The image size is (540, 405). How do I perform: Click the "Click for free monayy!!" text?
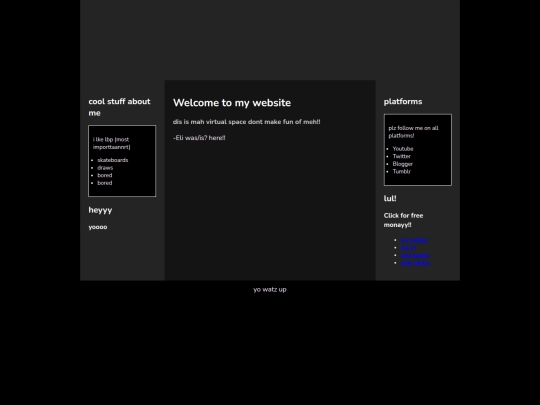403,220
